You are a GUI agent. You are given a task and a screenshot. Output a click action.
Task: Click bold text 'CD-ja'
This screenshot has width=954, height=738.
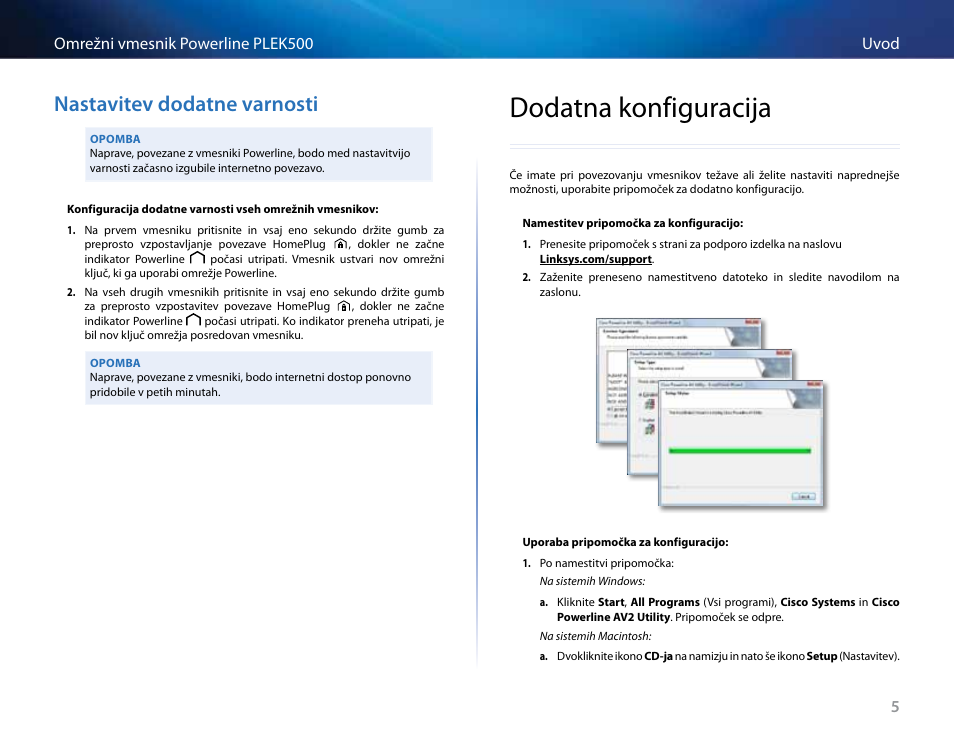coord(658,656)
